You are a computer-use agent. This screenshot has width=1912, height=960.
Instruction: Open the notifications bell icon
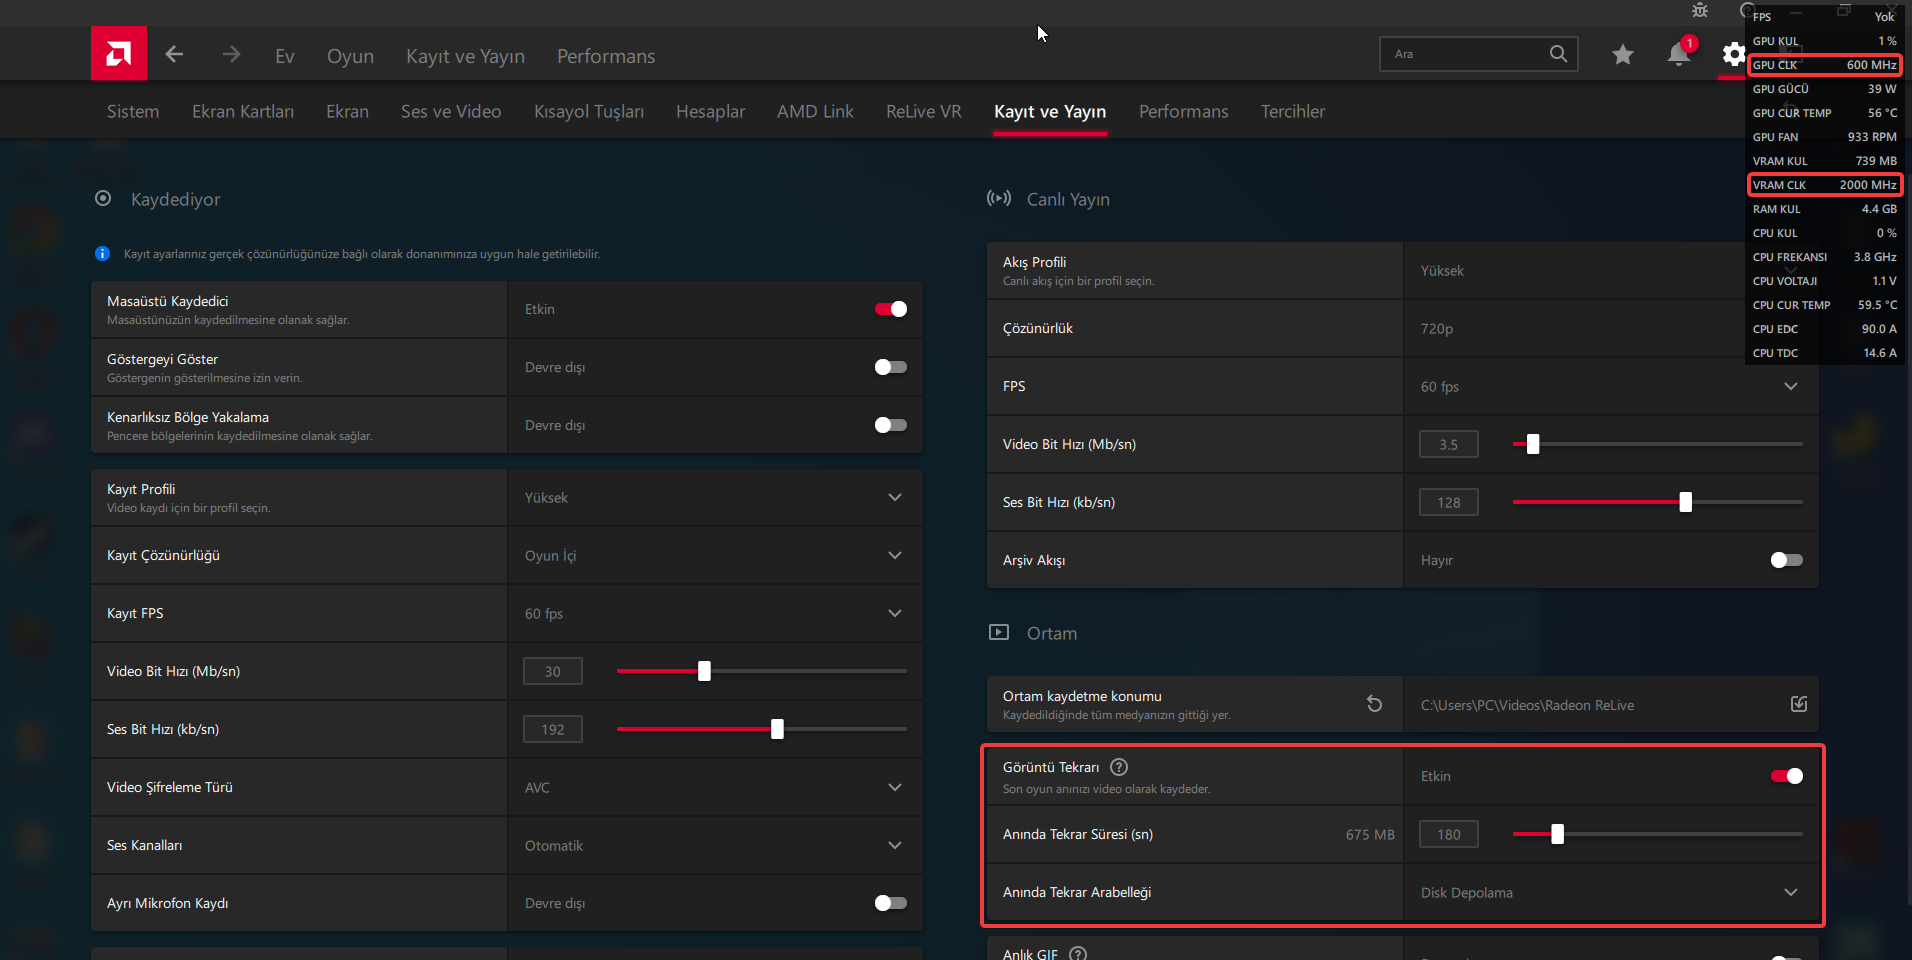coord(1678,55)
